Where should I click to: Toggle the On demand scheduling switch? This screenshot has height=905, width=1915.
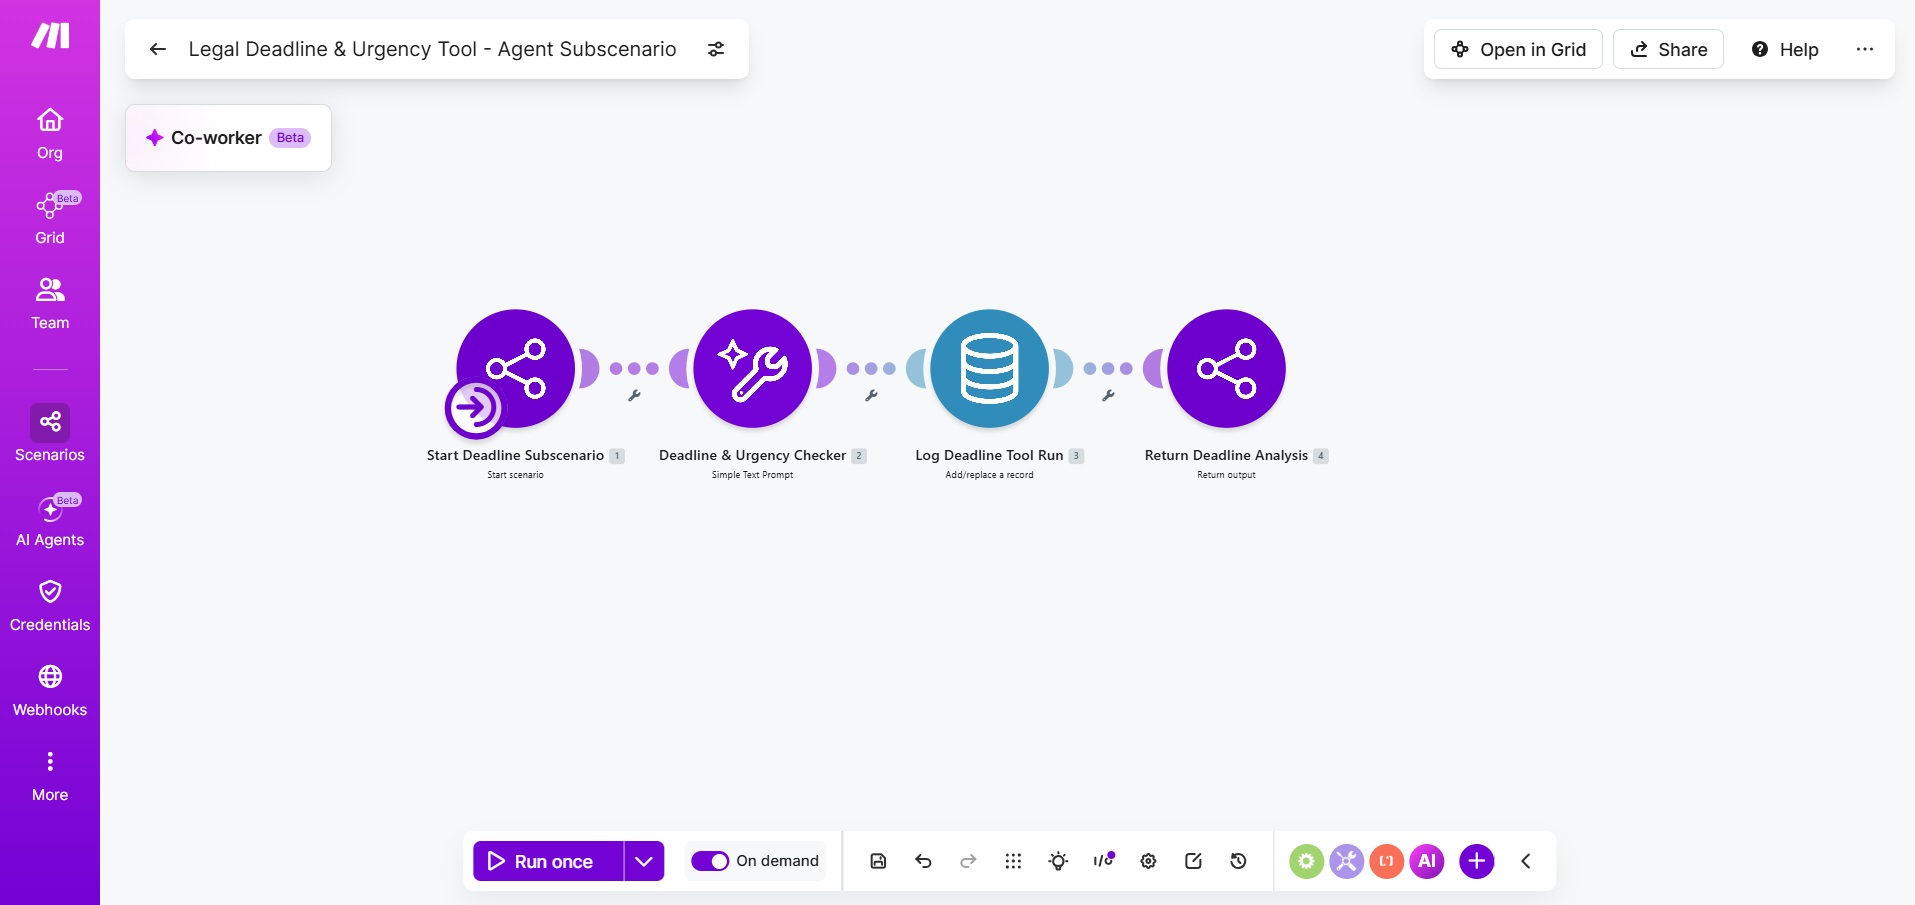click(710, 861)
